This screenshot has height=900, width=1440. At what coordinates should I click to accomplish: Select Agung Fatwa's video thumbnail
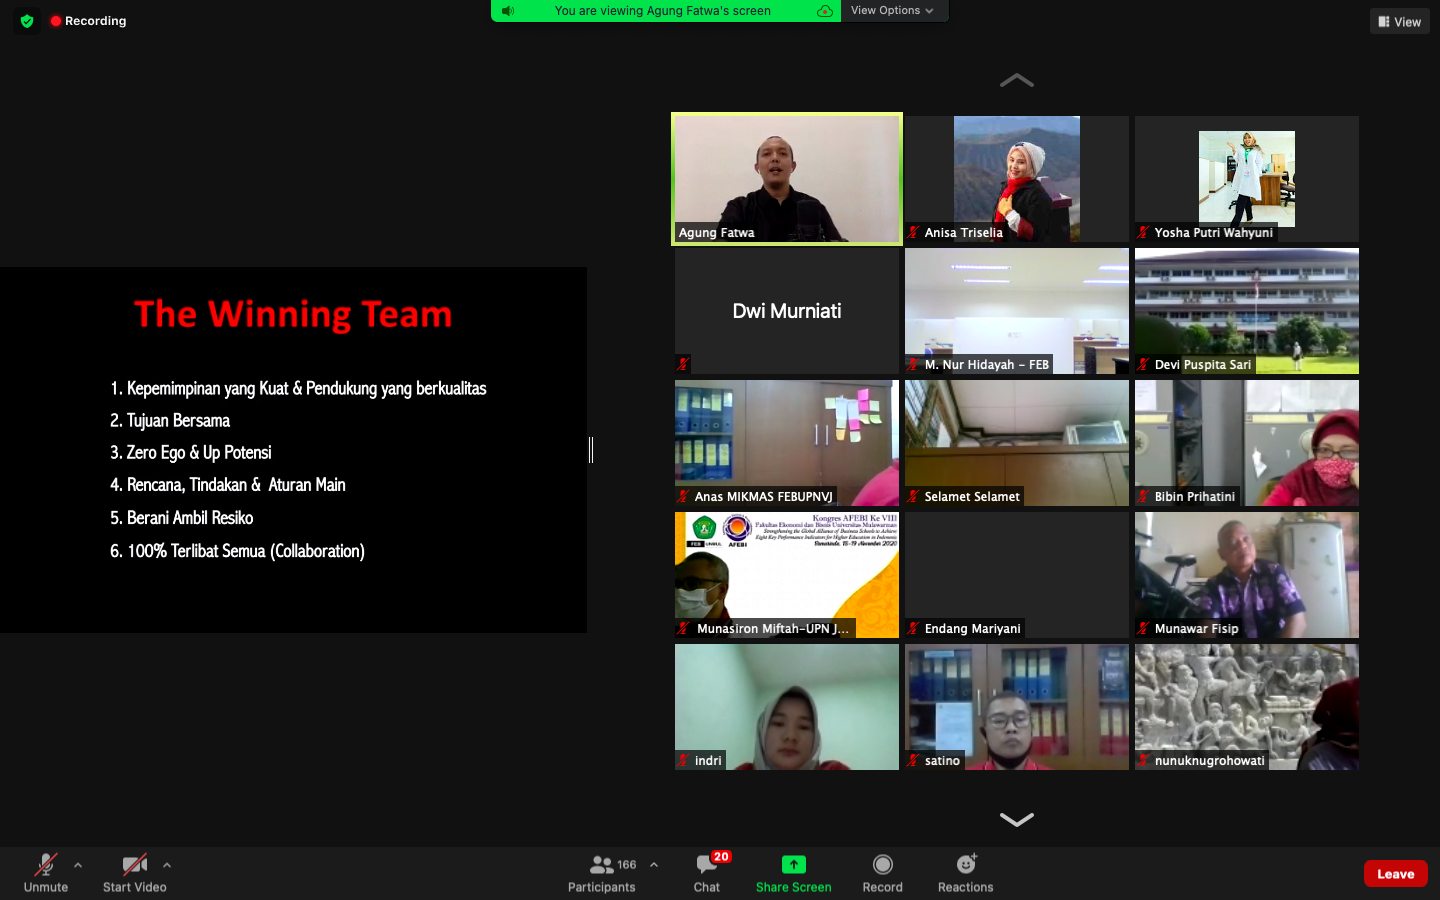tap(787, 179)
